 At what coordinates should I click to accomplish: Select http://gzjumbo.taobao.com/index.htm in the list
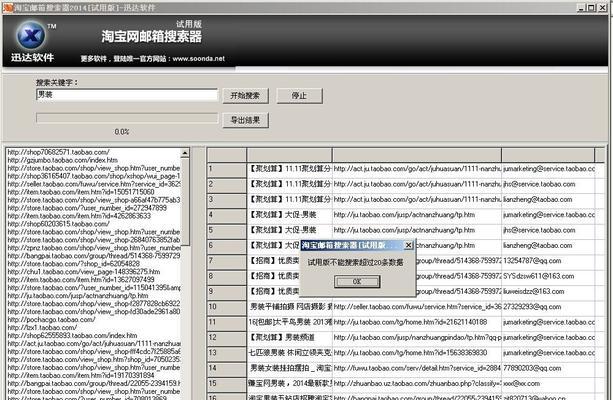(62, 160)
